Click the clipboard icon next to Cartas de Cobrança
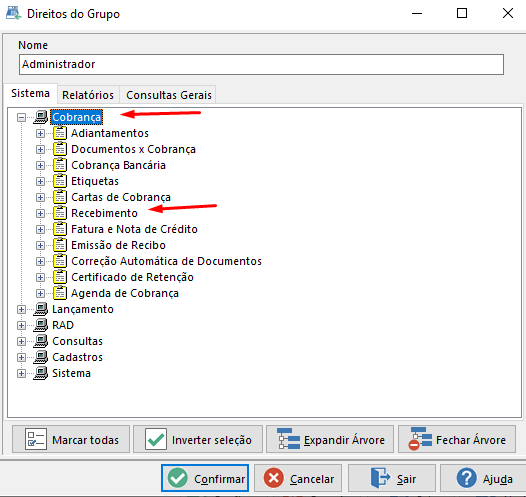Viewport: 526px width, 497px height. [60, 197]
